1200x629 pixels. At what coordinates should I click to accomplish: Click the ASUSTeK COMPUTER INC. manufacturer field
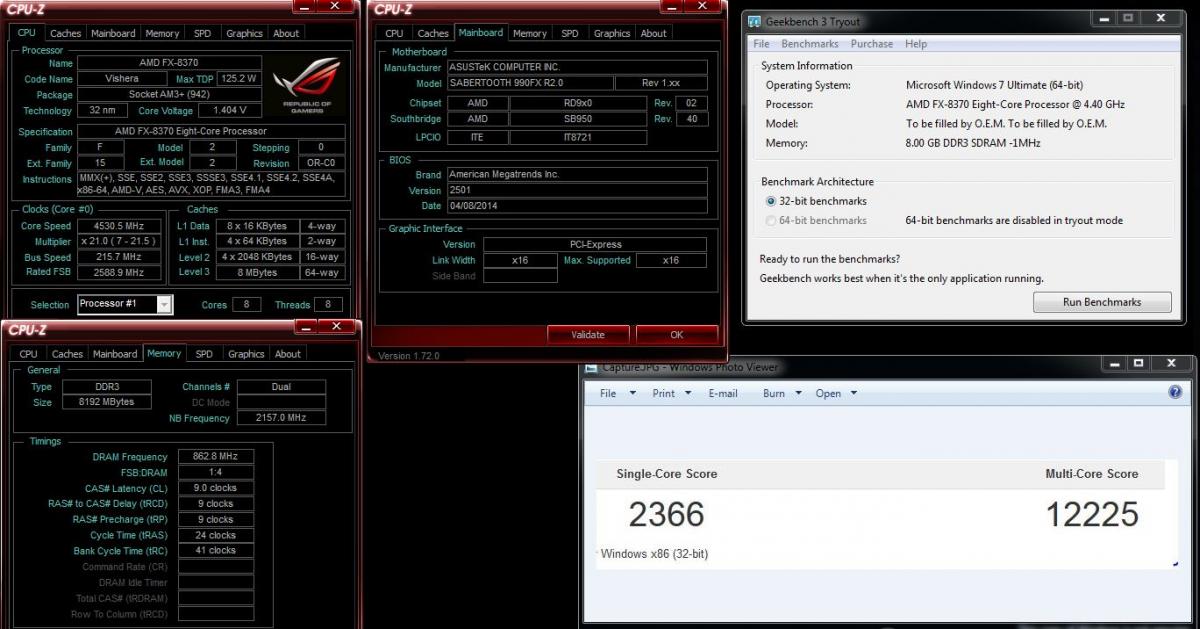tap(577, 67)
